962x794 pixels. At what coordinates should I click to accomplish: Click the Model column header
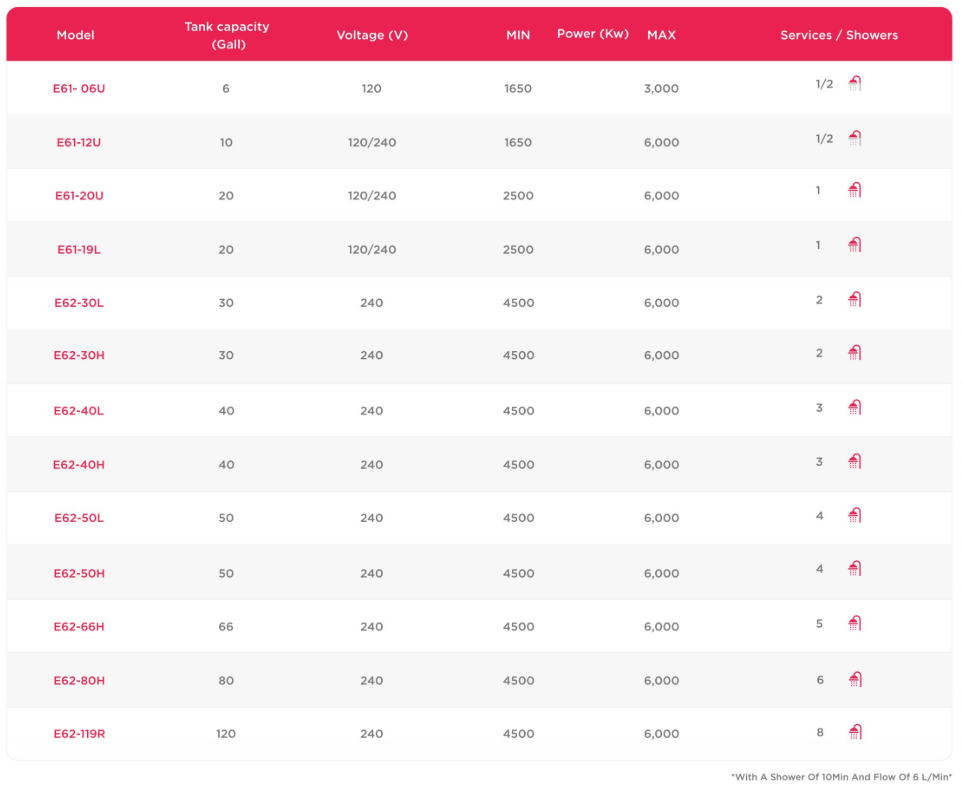click(75, 35)
